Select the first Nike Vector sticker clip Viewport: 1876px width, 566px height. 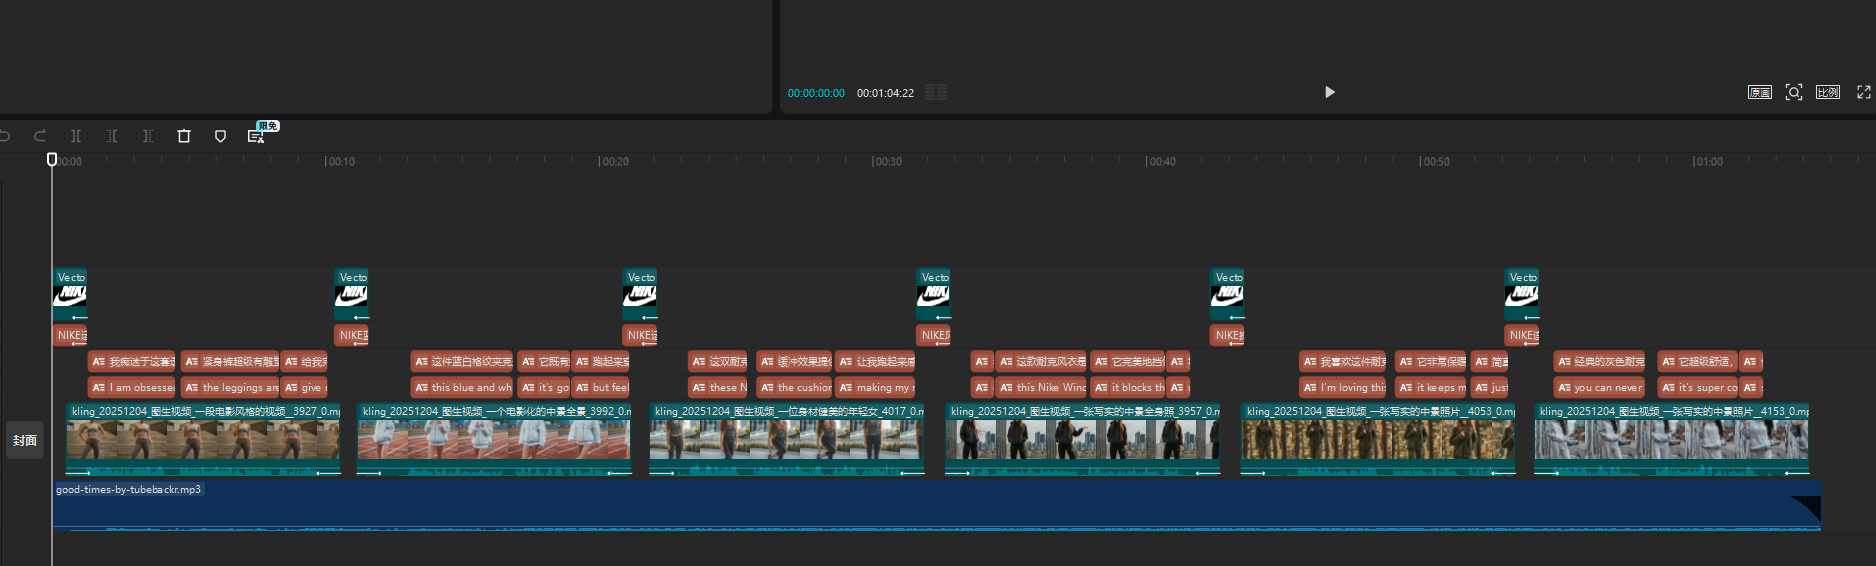tap(70, 295)
